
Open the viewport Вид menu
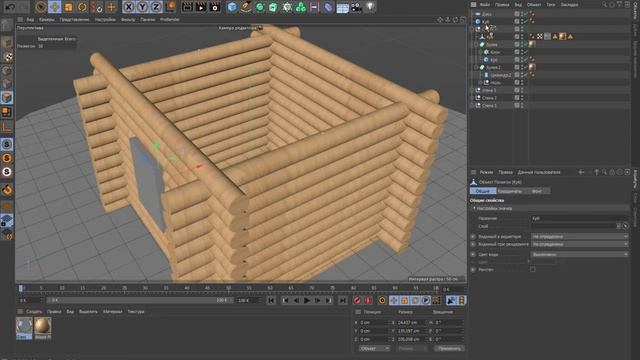[x=31, y=19]
